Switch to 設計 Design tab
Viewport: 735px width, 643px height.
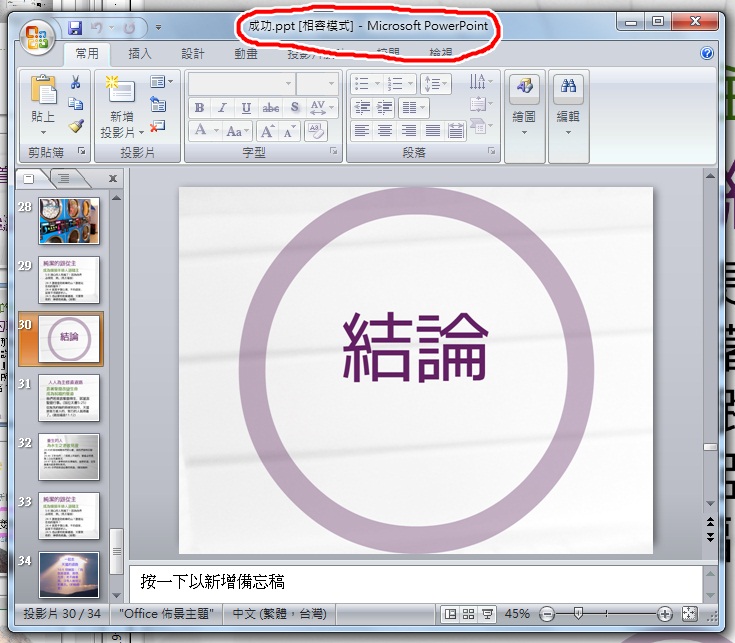tap(193, 53)
